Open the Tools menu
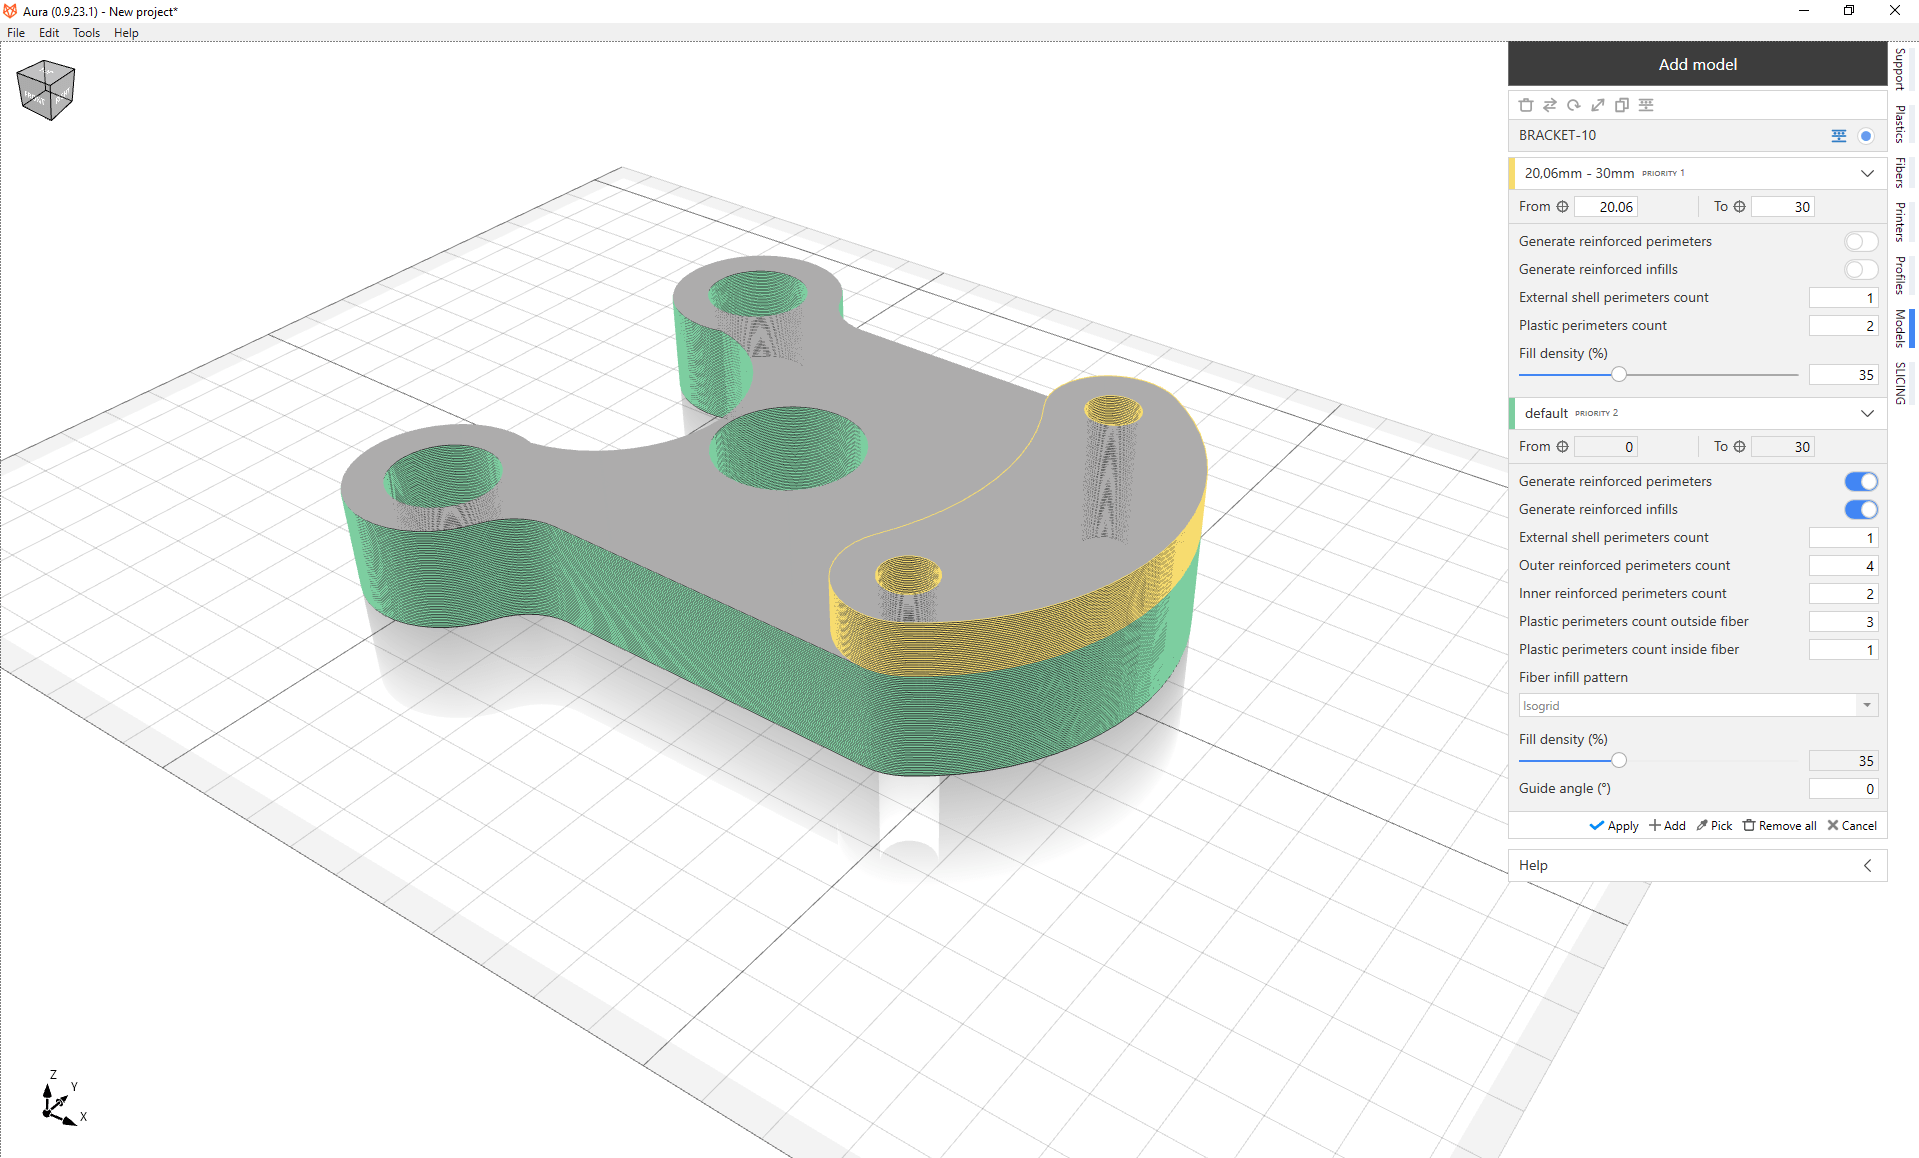Screen dimensions: 1919x1158 click(86, 33)
